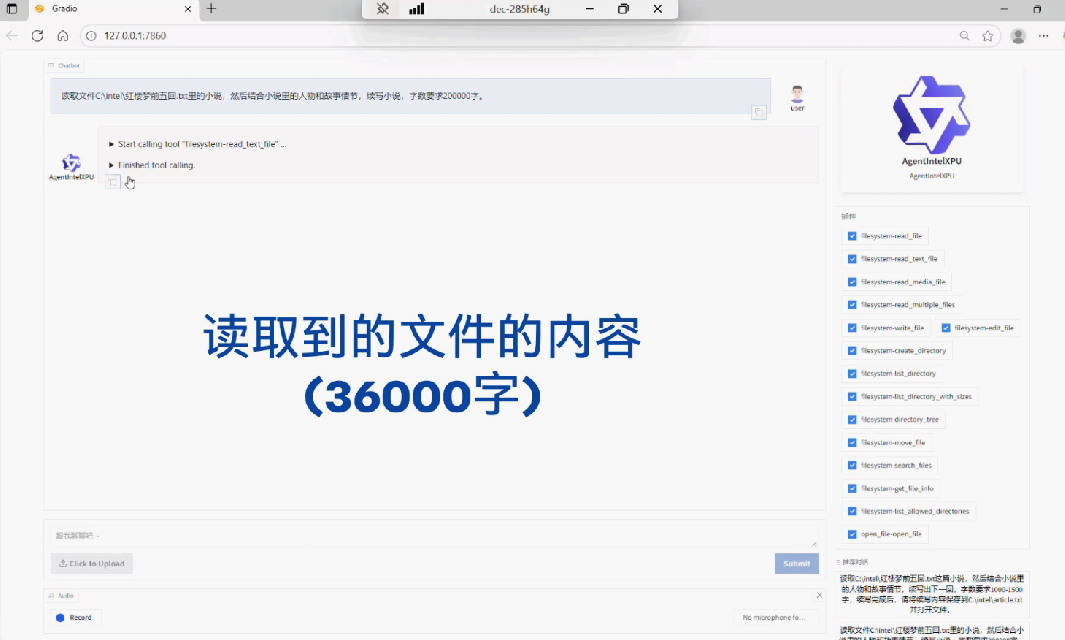Screen dimensions: 1065x640
Task: Click the browser refresh icon
Action: click(x=37, y=35)
